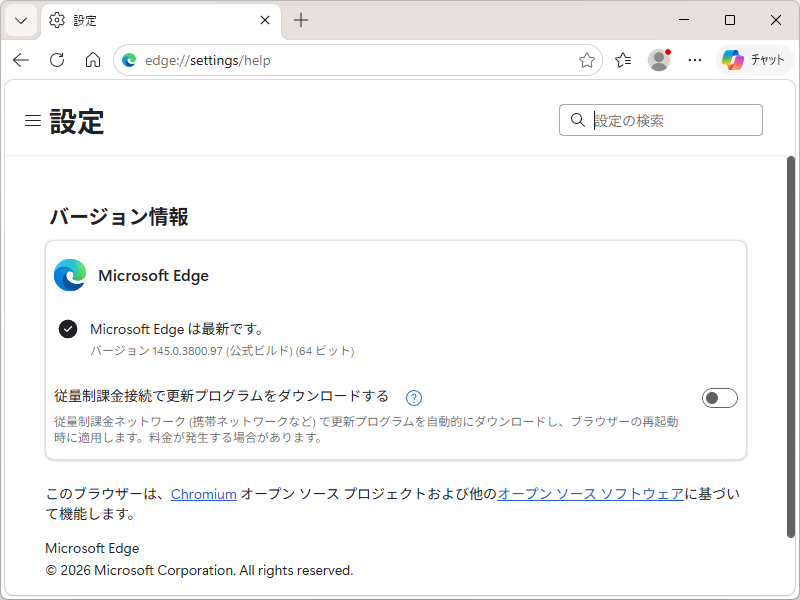The height and width of the screenshot is (600, 800).
Task: Open the browser profile avatar menu
Action: pos(659,59)
